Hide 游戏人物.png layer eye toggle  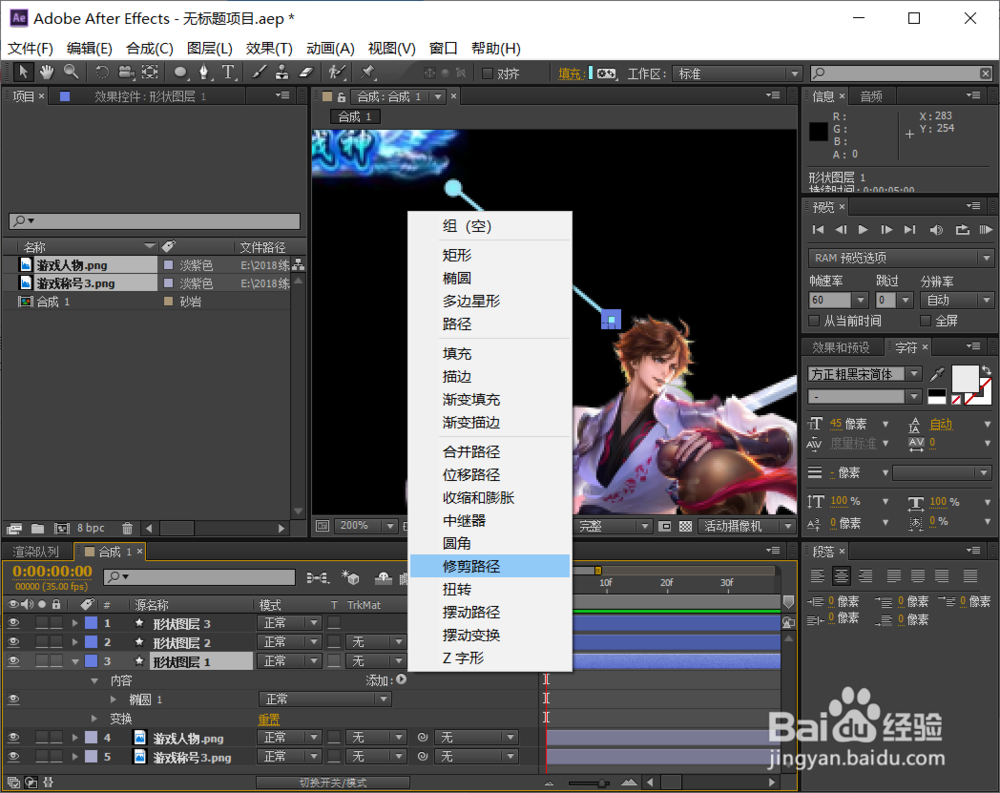coord(13,737)
